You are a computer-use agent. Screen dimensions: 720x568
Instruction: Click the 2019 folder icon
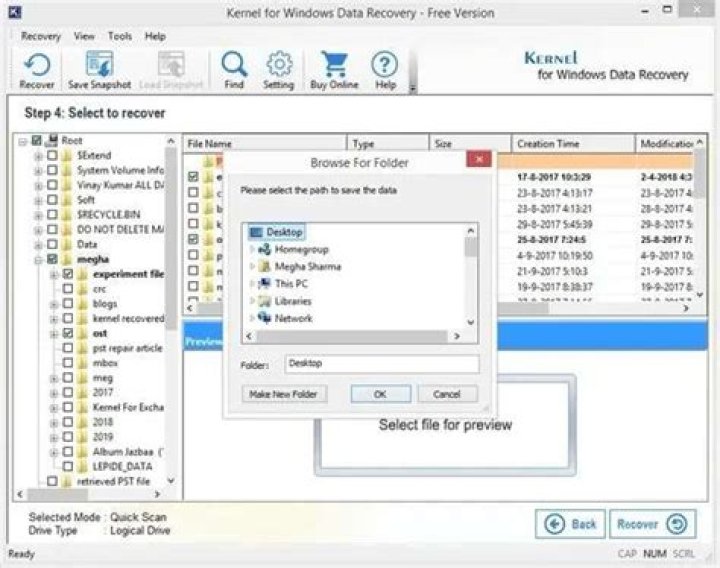(83, 437)
